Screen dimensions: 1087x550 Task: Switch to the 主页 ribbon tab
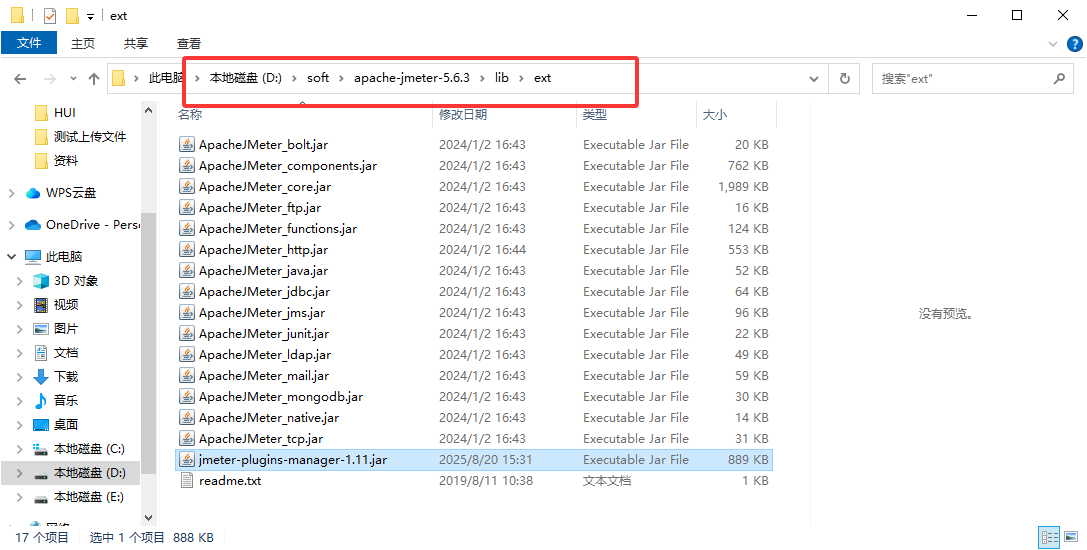pyautogui.click(x=82, y=43)
